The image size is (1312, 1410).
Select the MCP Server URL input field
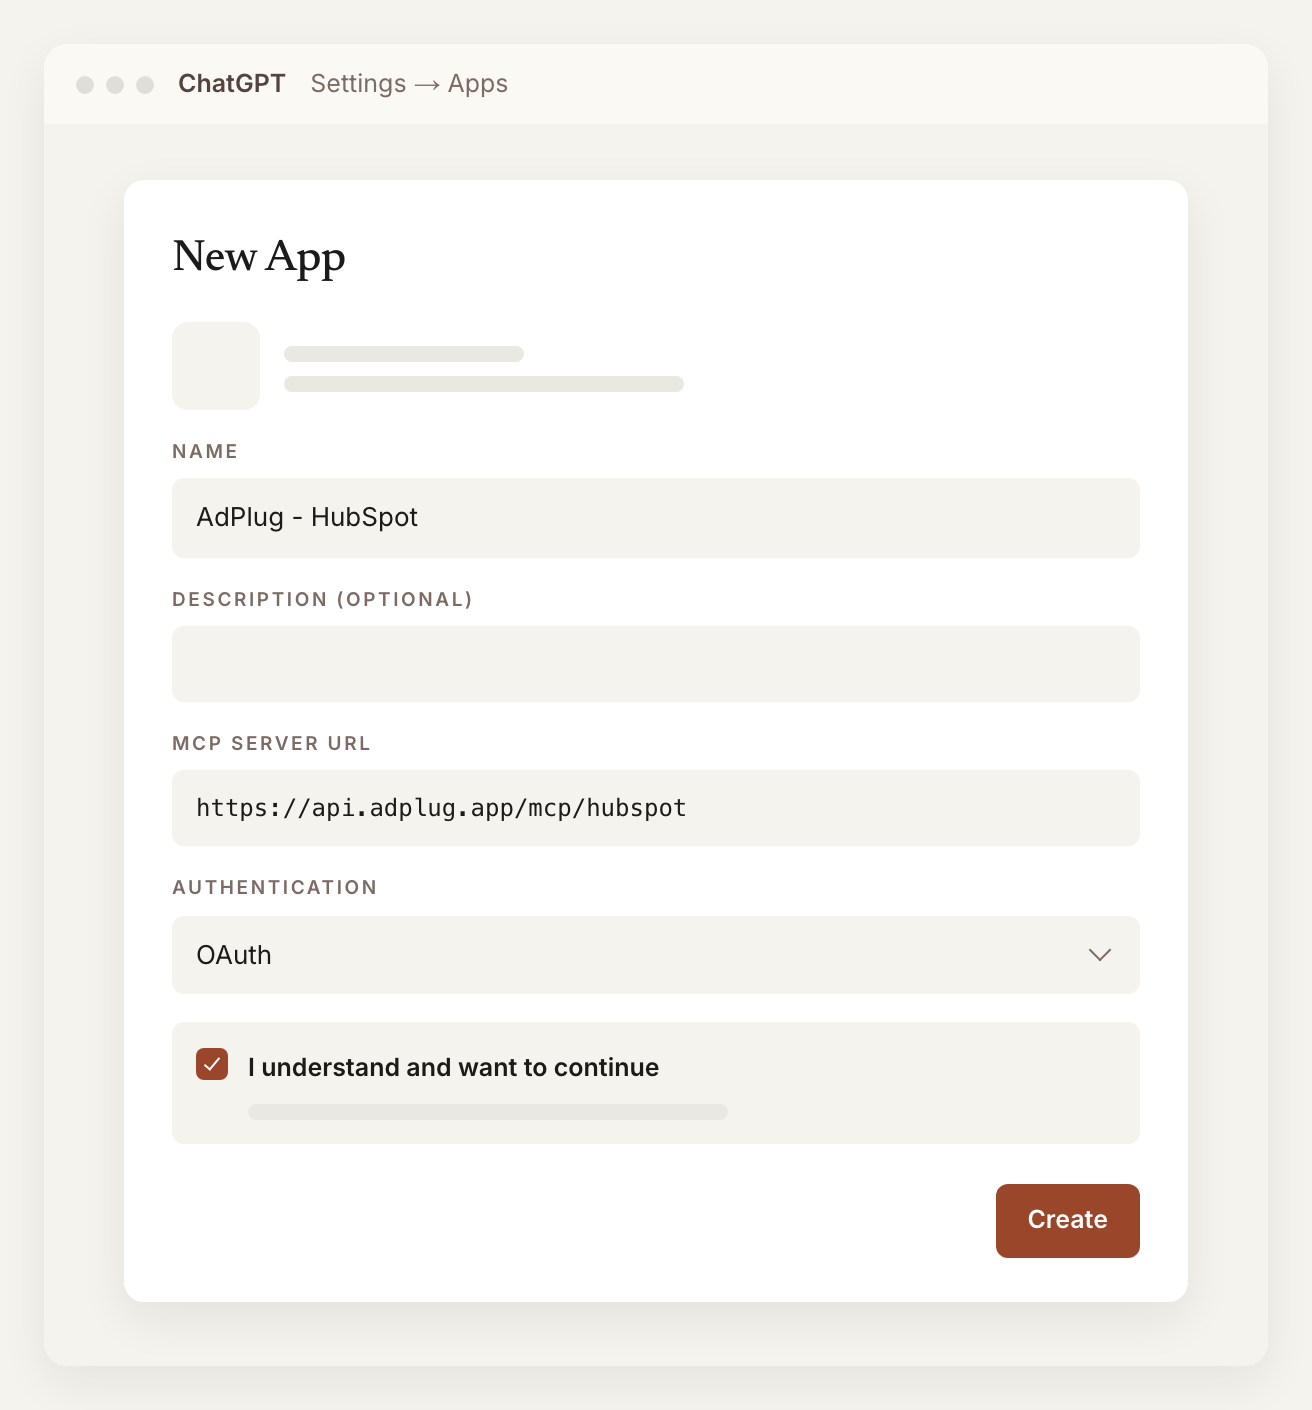coord(656,808)
